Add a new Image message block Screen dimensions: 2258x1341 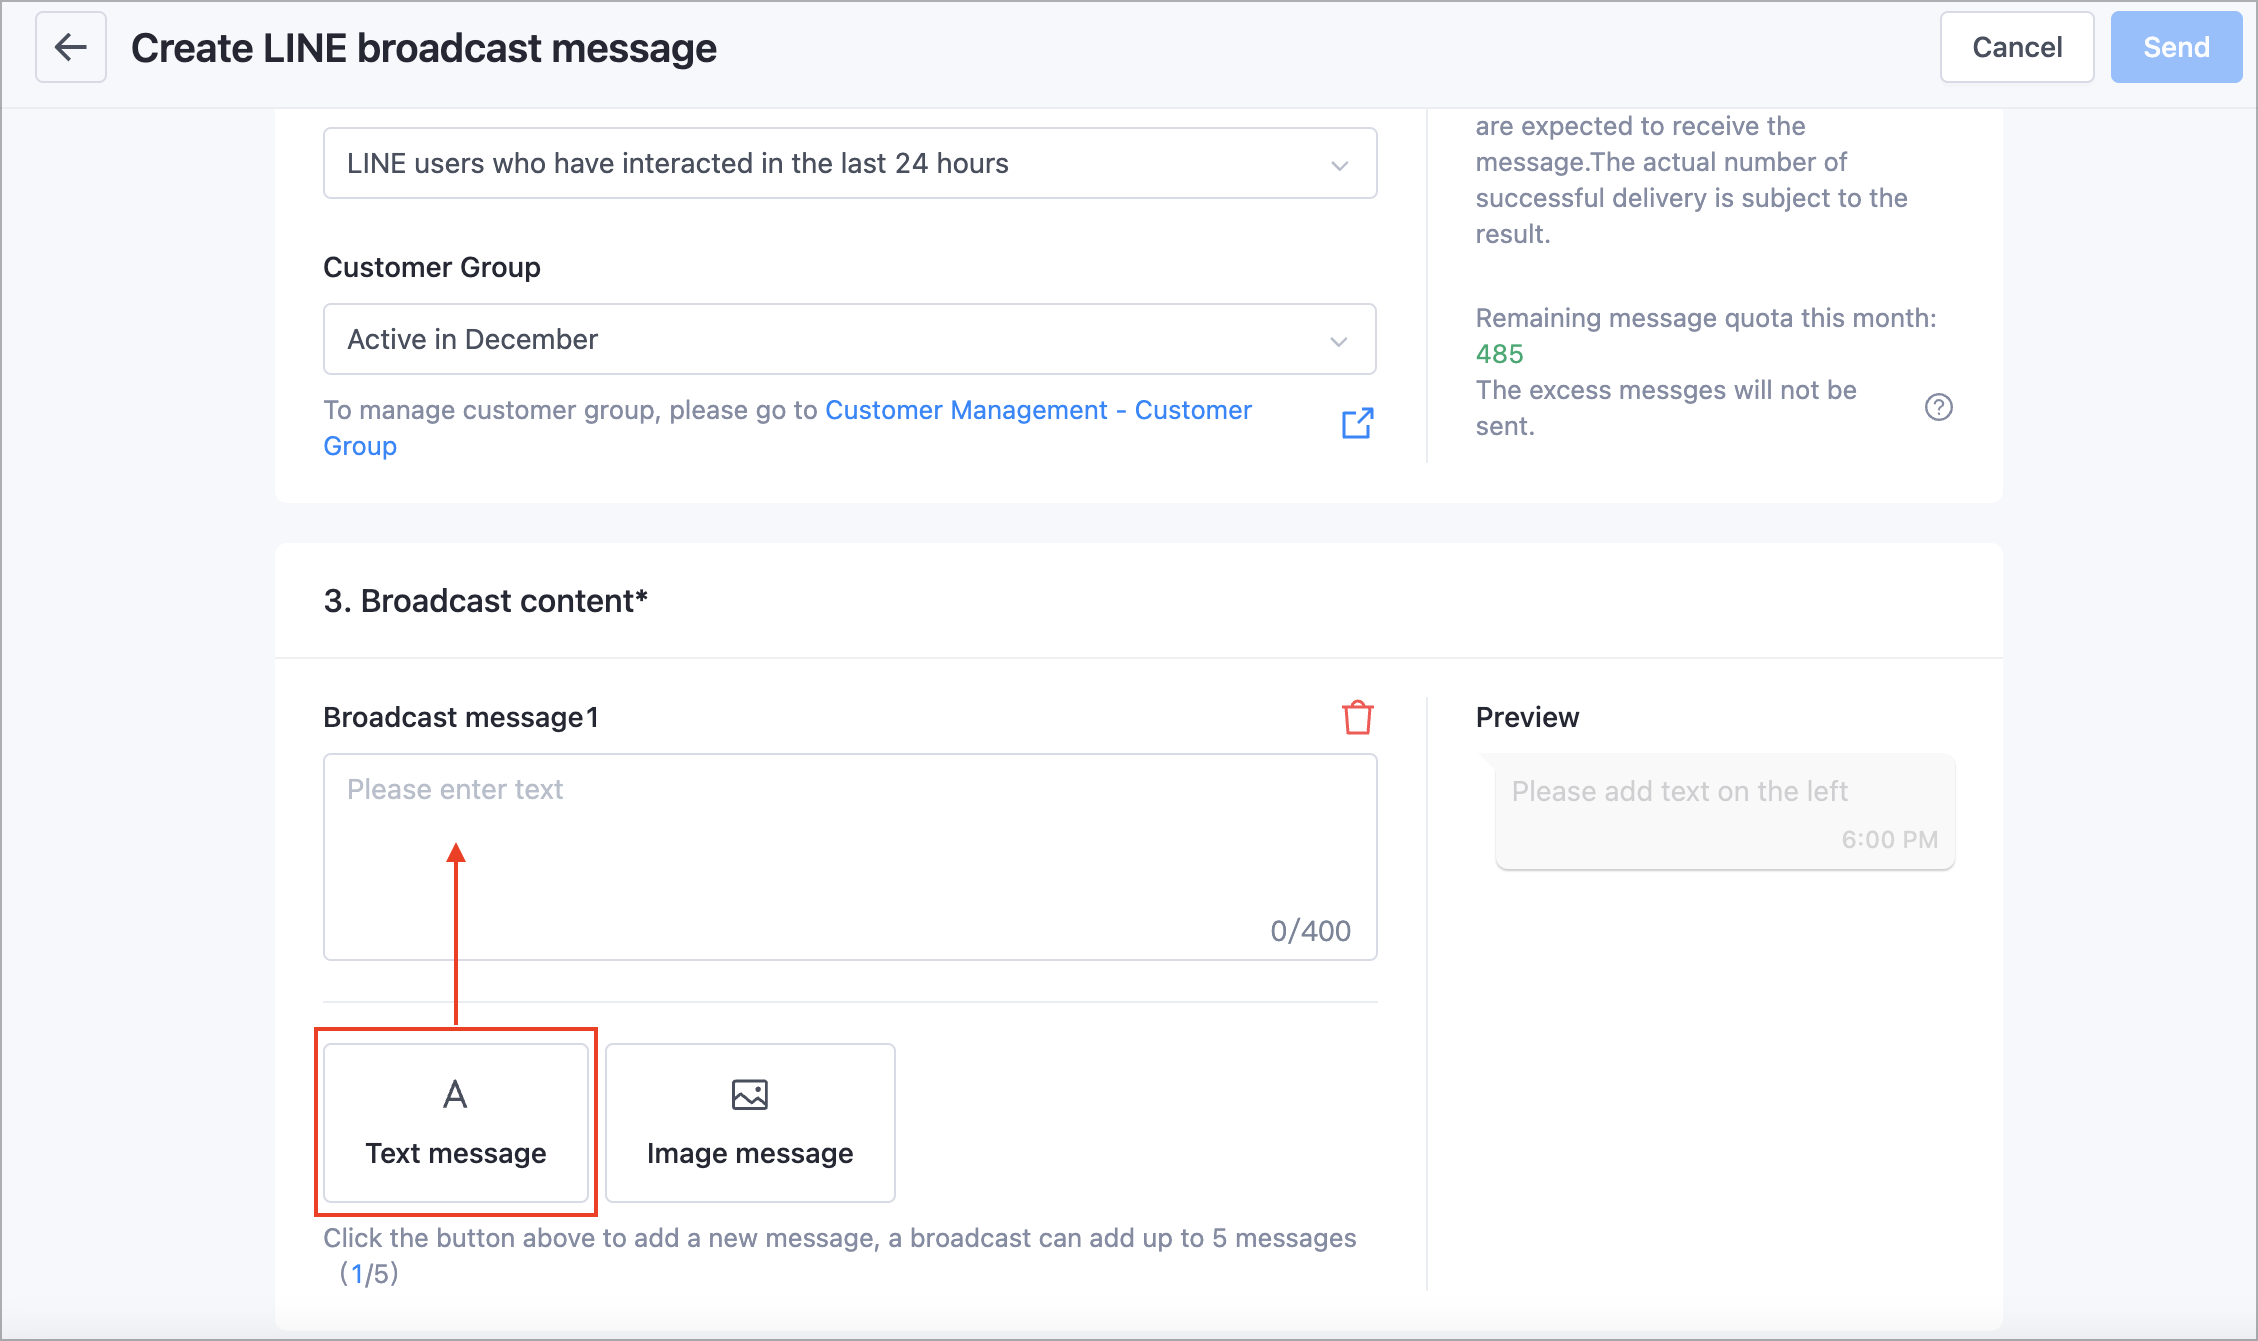[750, 1122]
